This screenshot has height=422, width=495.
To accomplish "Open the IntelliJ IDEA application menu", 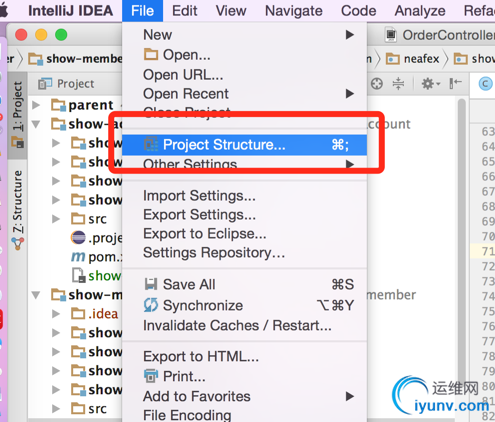I will click(x=71, y=11).
